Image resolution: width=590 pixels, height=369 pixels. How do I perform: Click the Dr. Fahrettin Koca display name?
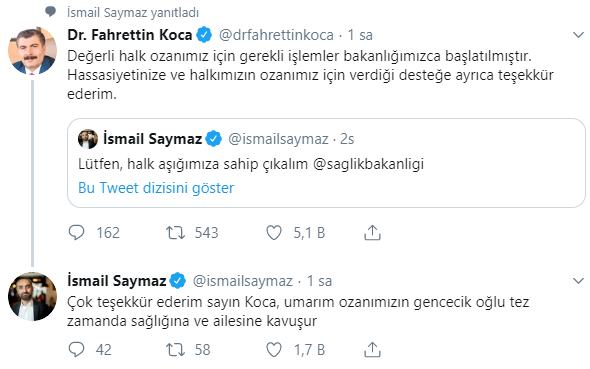point(129,35)
